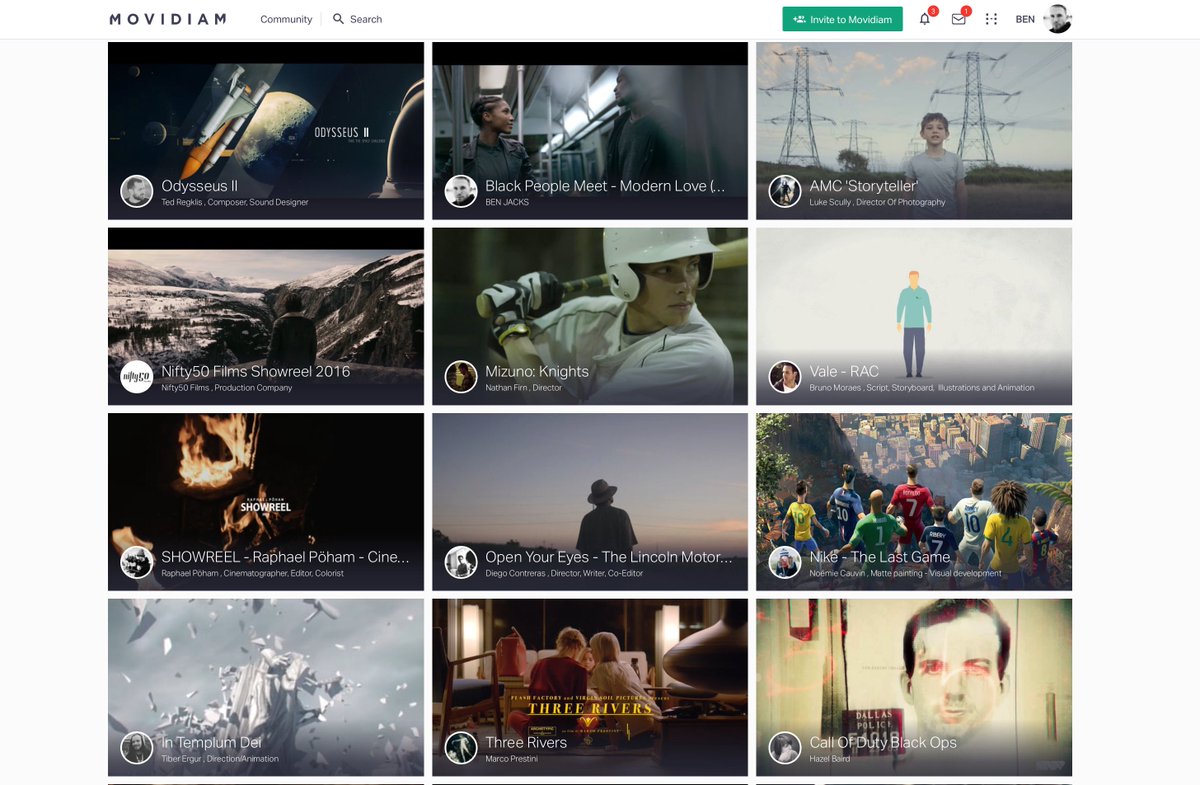Open SHOWREEL - Raphael Pöham title
Screen dimensions: 1200x785
pos(285,557)
